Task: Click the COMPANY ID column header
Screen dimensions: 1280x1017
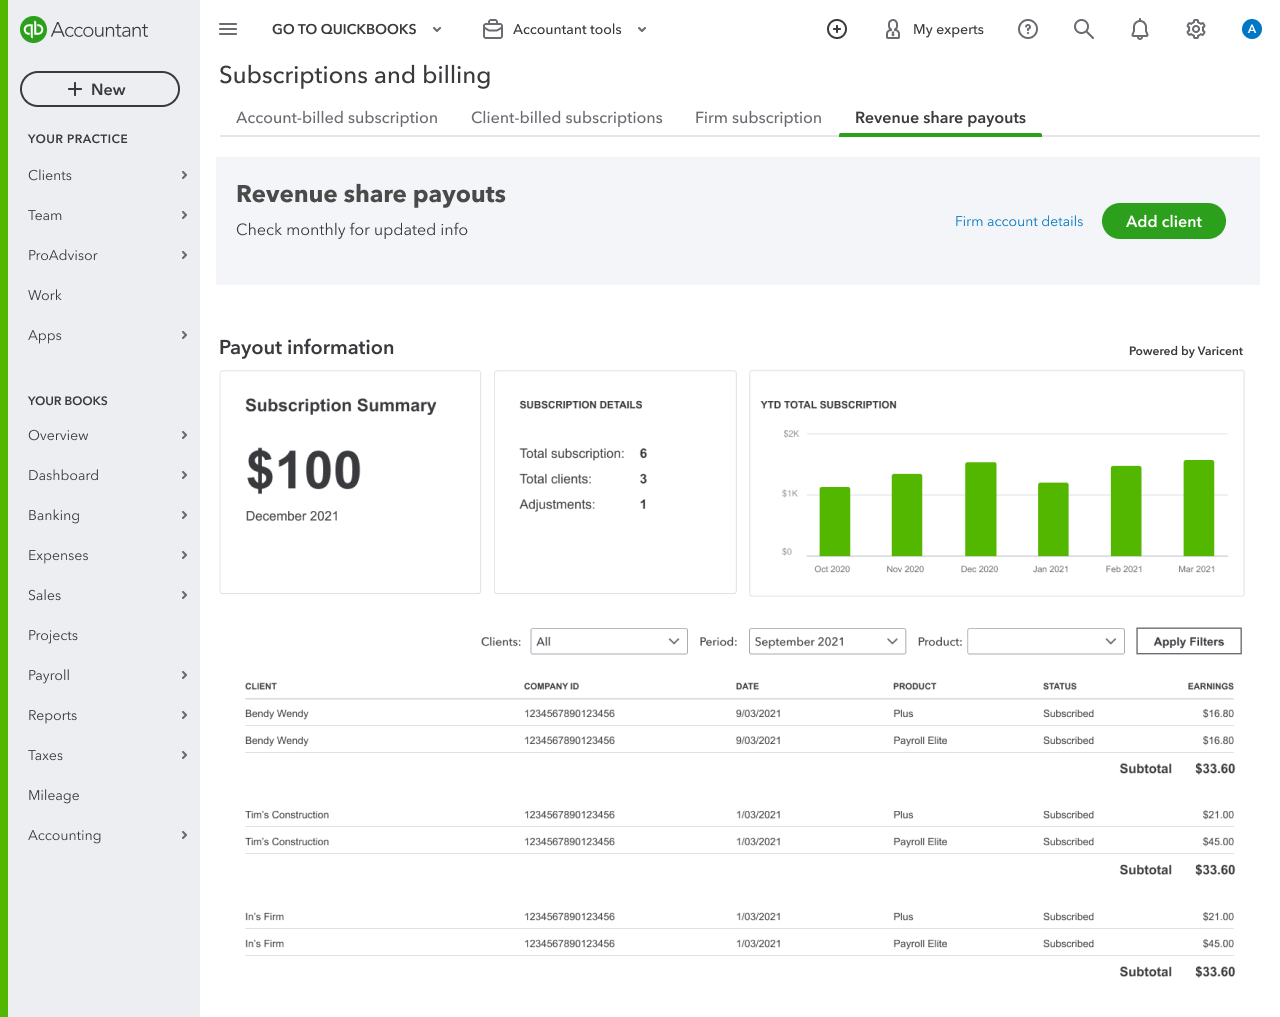Action: (x=552, y=686)
